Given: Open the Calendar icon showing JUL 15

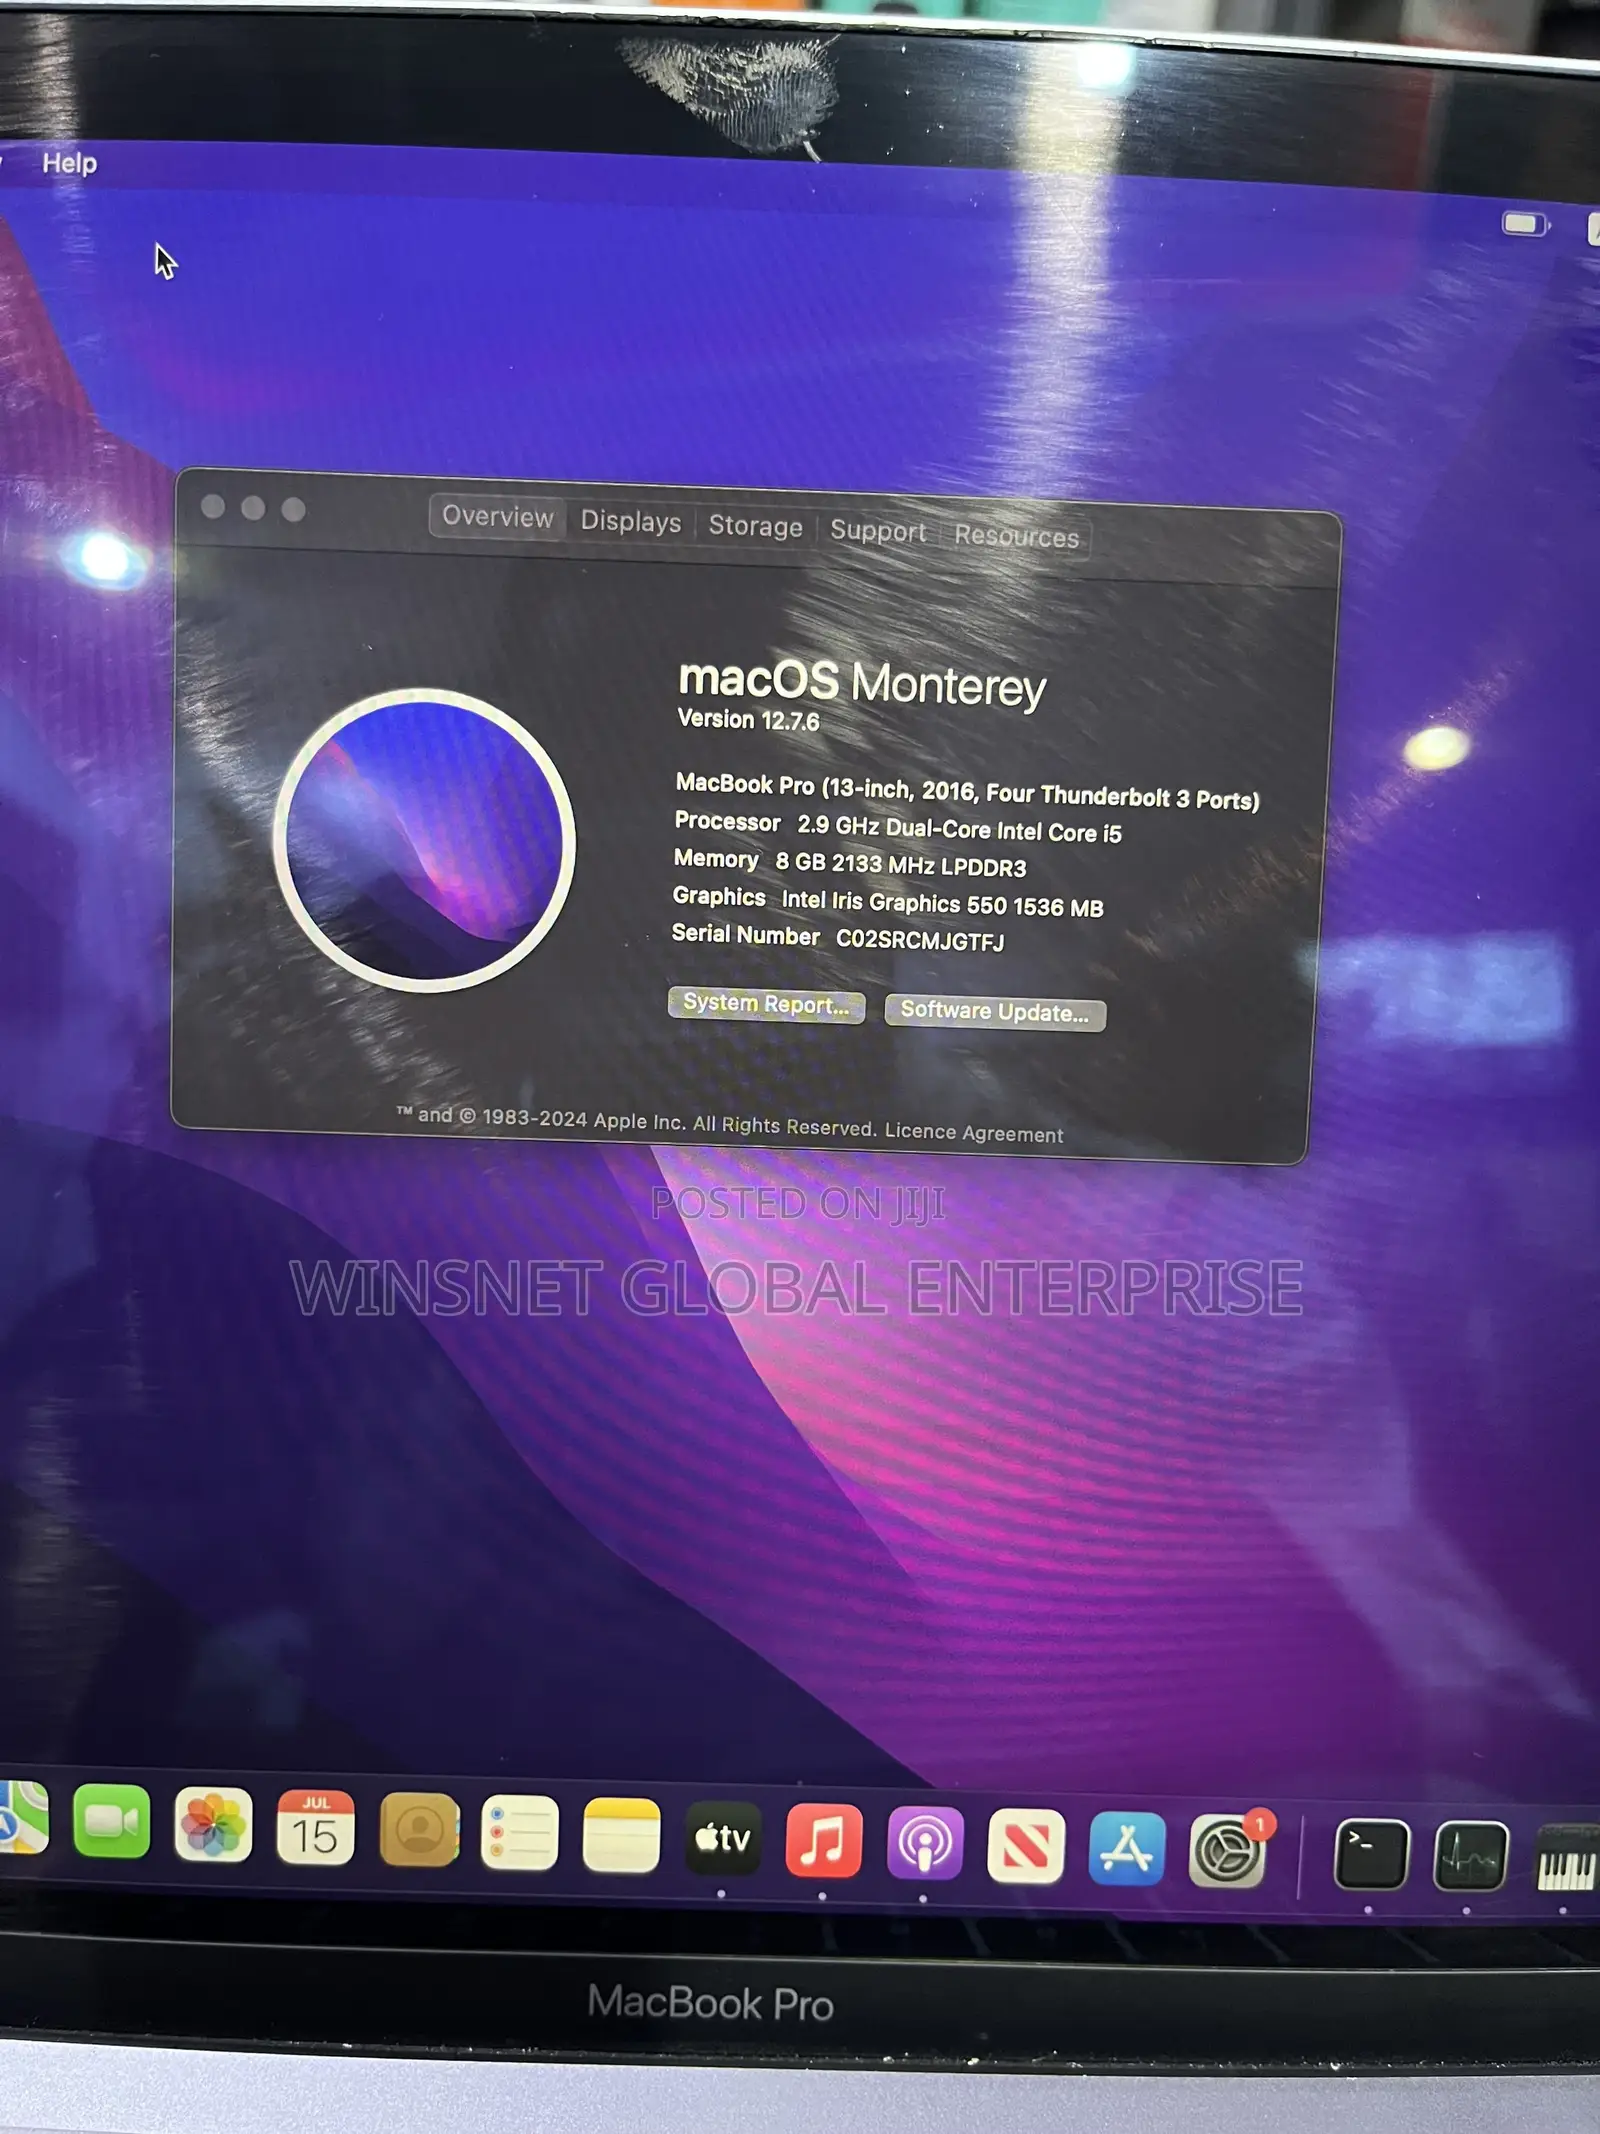Looking at the screenshot, I should (x=315, y=1829).
